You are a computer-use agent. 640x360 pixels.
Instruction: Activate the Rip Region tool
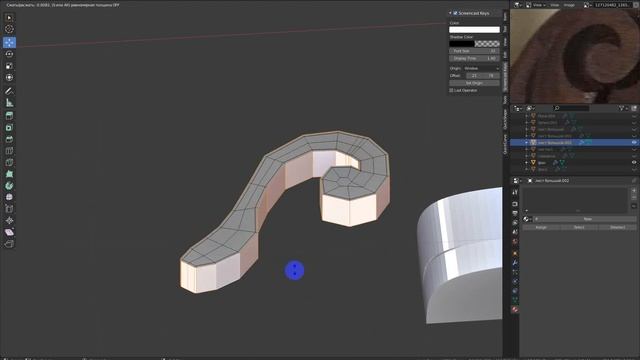tap(9, 244)
